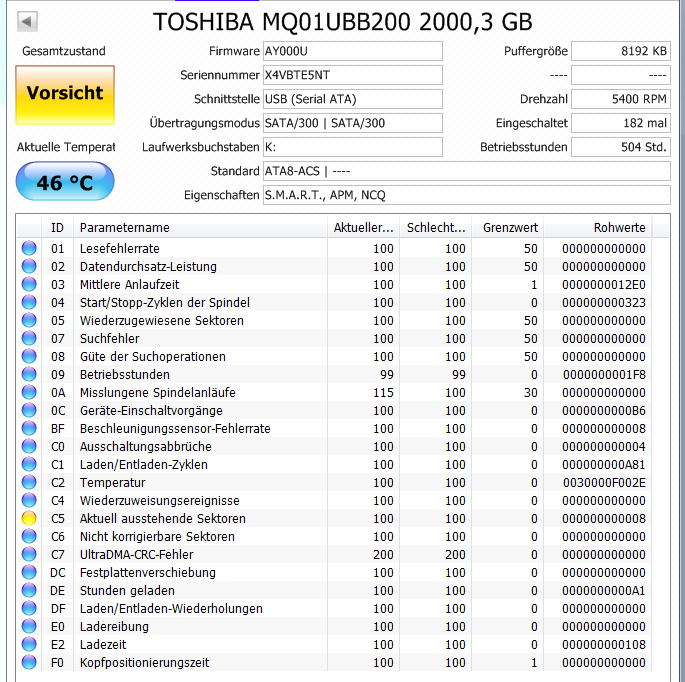
Task: Click raw value 0000000000B6
Action: pos(604,410)
